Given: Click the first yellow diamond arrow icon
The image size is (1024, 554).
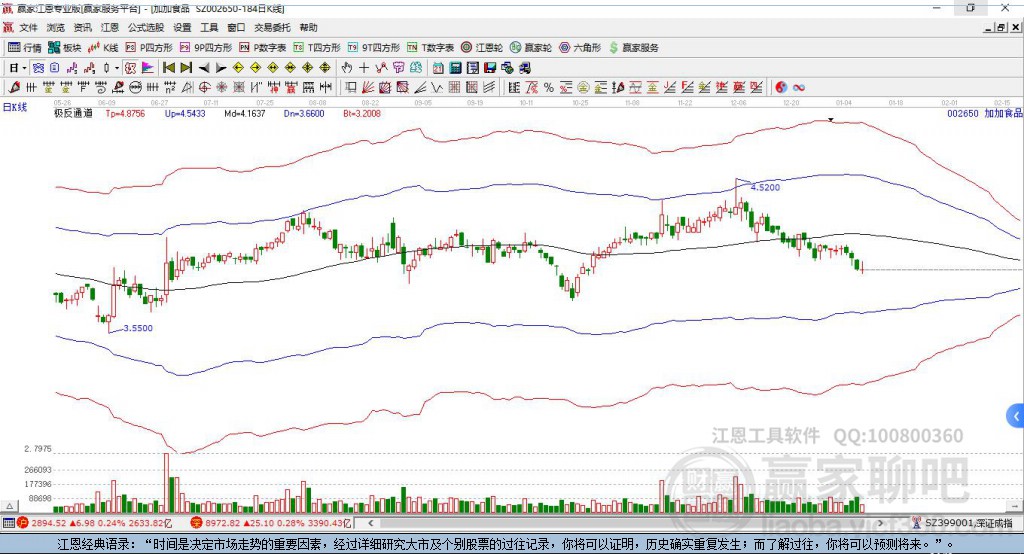Looking at the screenshot, I should coord(238,68).
